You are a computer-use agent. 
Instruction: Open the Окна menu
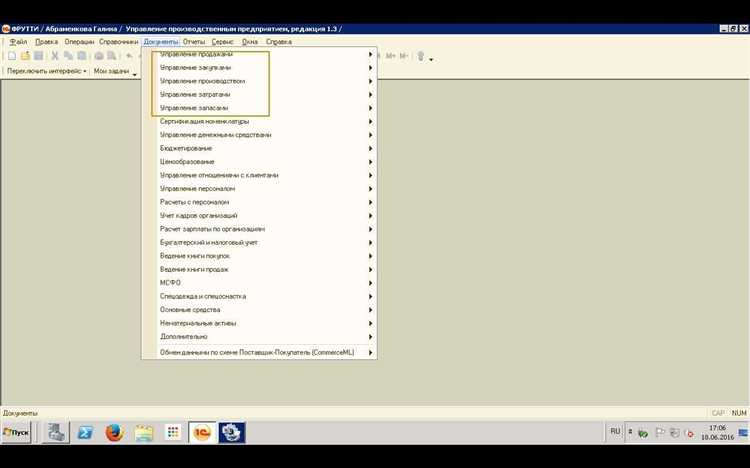[250, 42]
